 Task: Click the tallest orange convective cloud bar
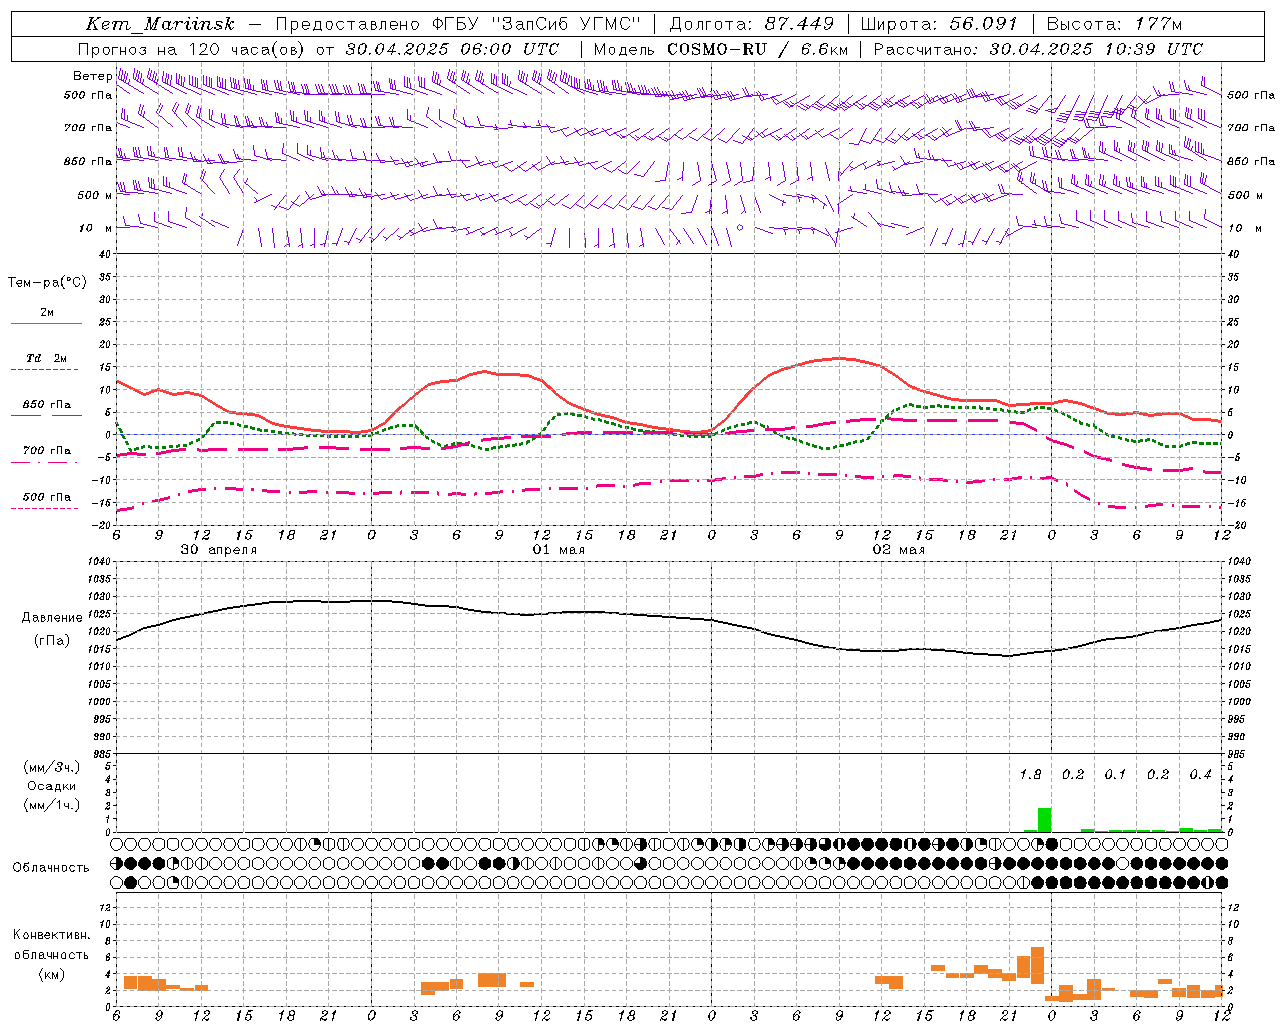1037,965
